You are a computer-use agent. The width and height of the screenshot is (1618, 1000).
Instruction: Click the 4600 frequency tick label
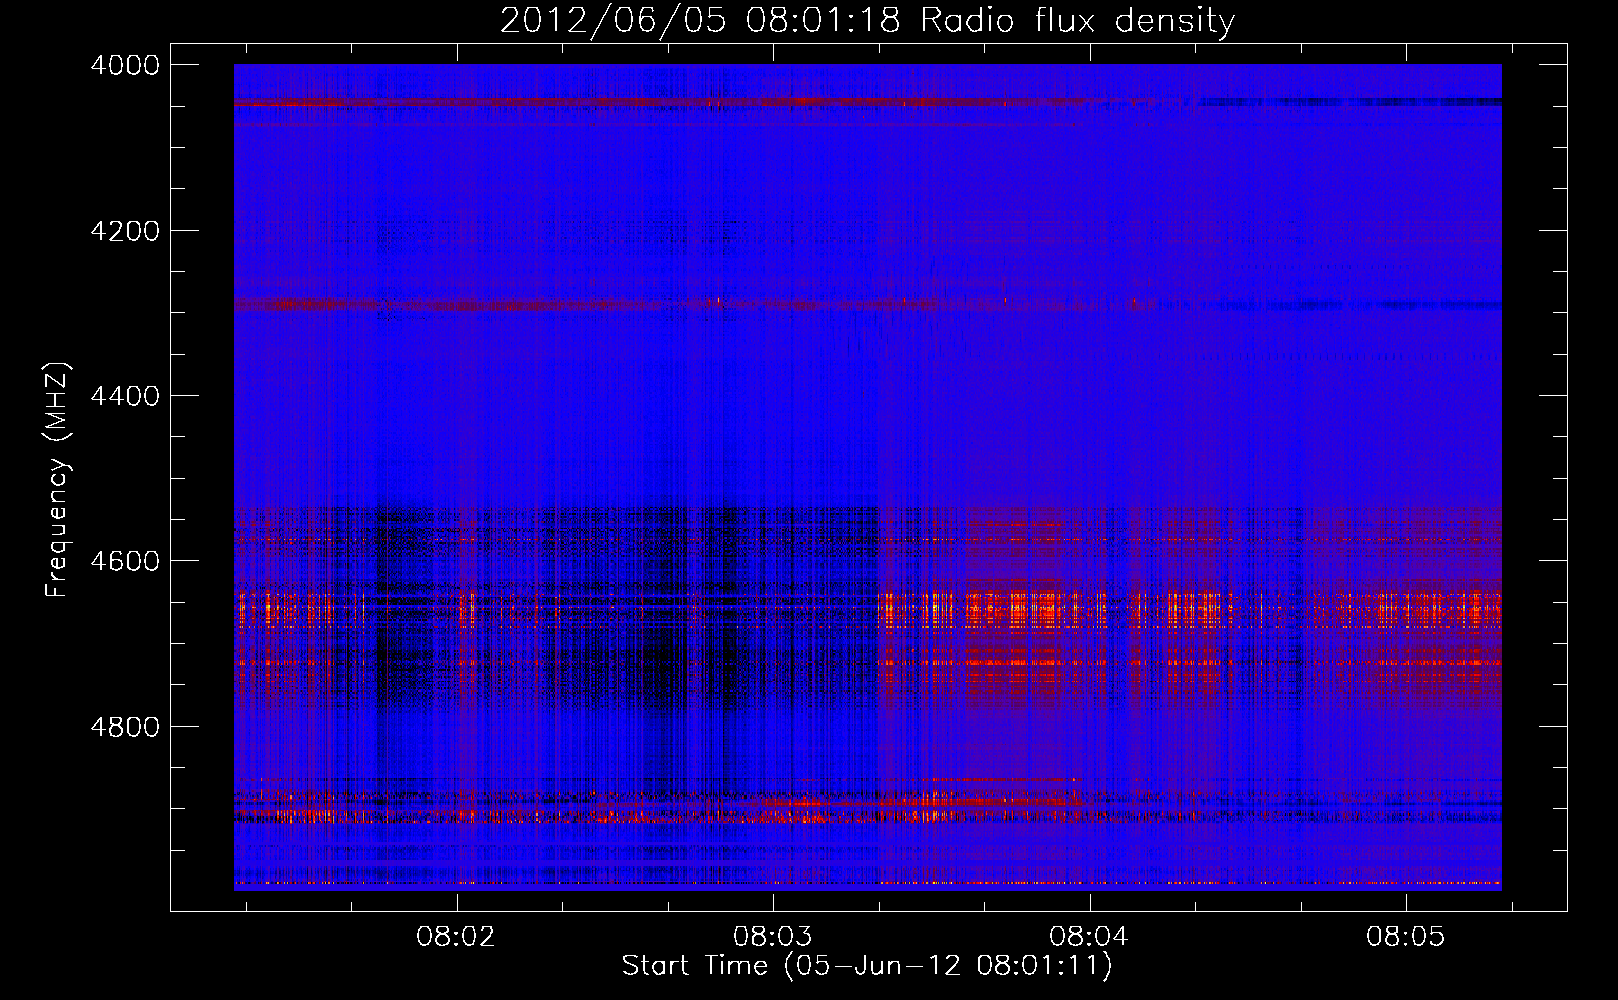pos(125,561)
